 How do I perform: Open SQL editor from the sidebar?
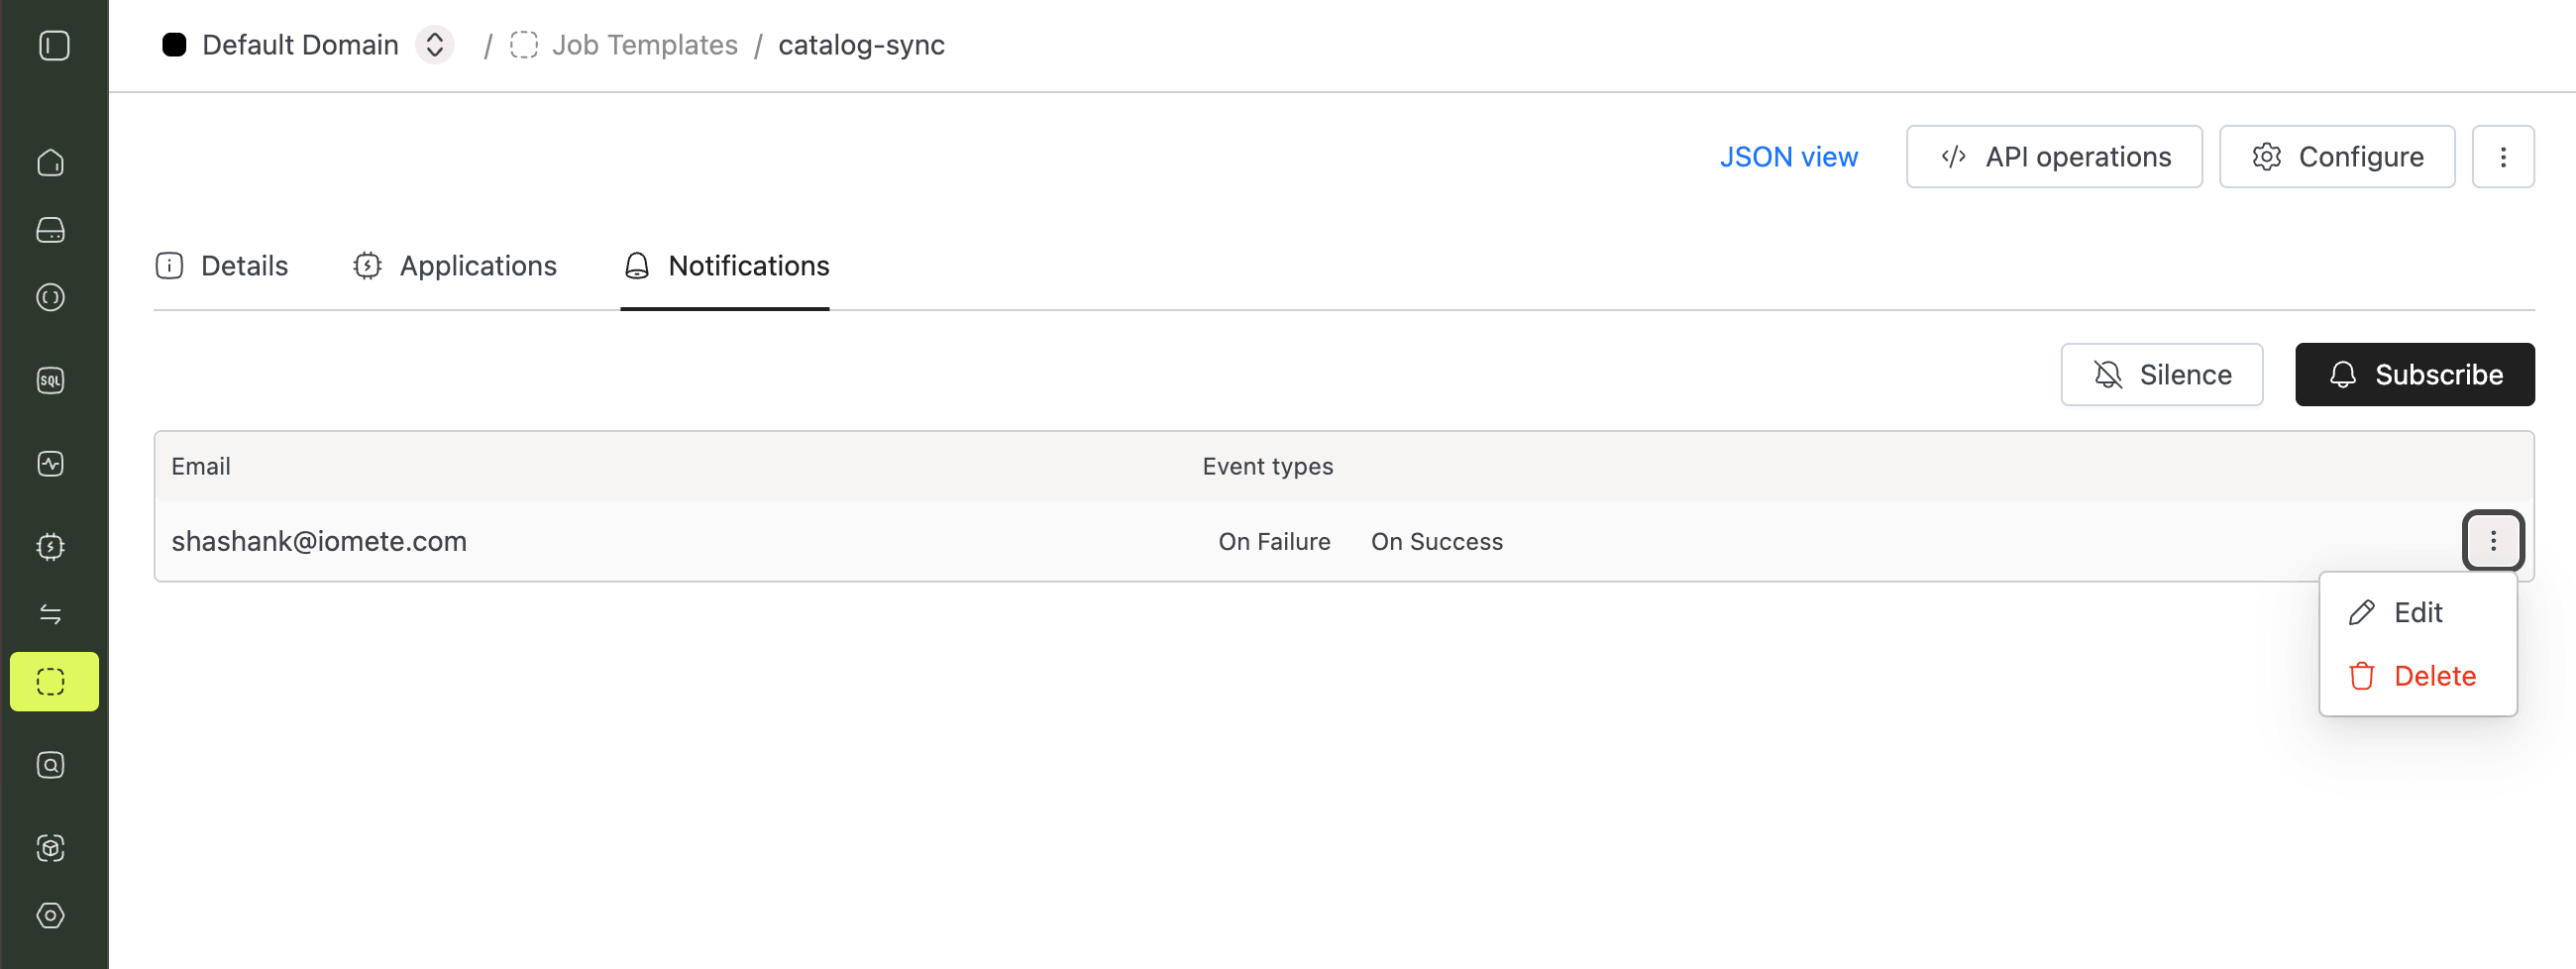pos(51,381)
